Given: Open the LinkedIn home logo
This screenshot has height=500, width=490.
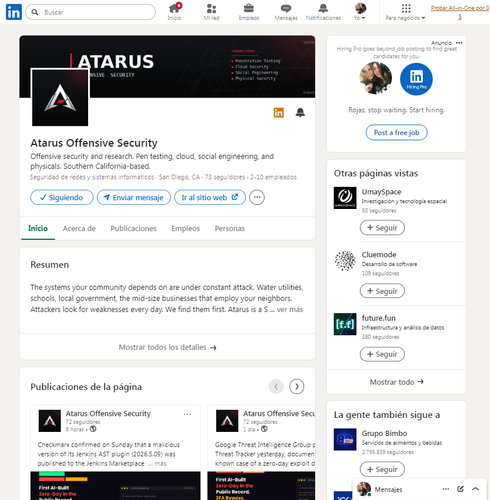Looking at the screenshot, I should (14, 12).
